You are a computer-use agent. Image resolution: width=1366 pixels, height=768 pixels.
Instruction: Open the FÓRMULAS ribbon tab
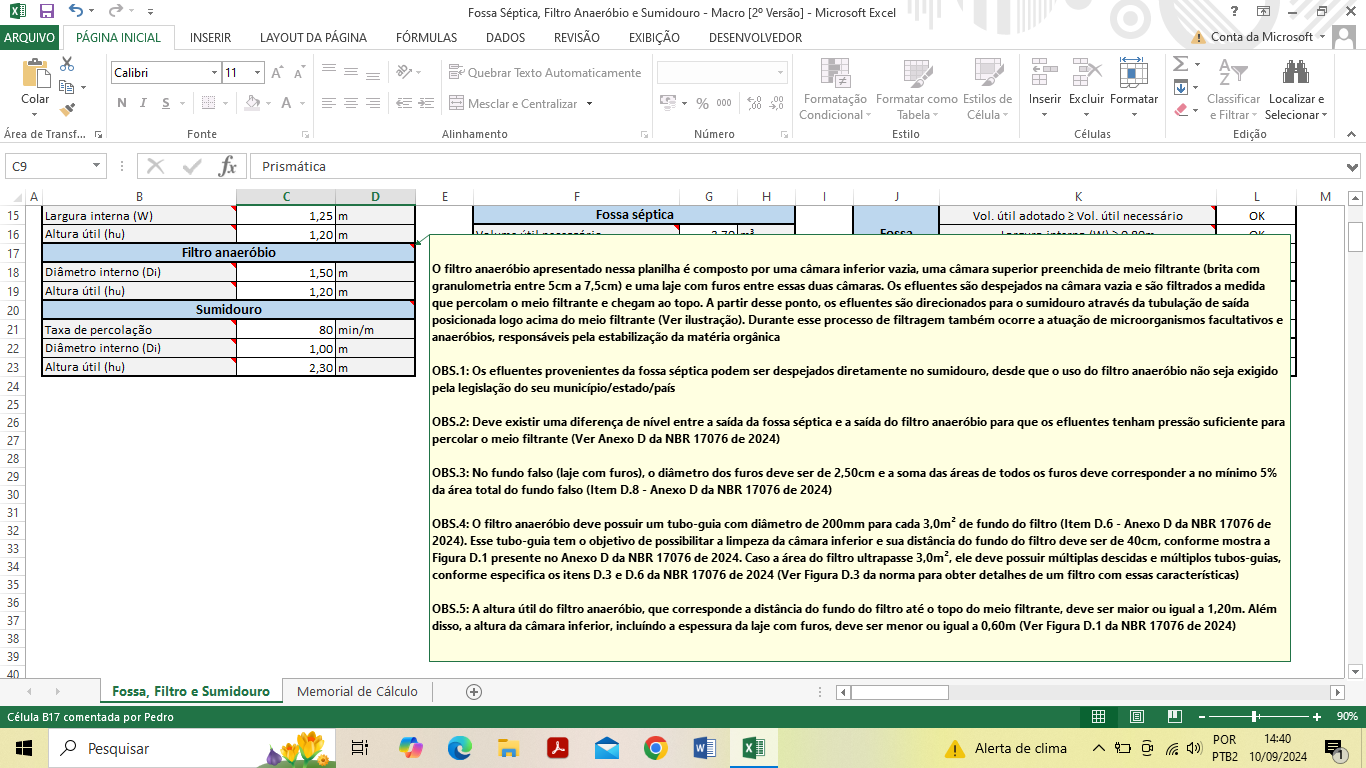[426, 38]
